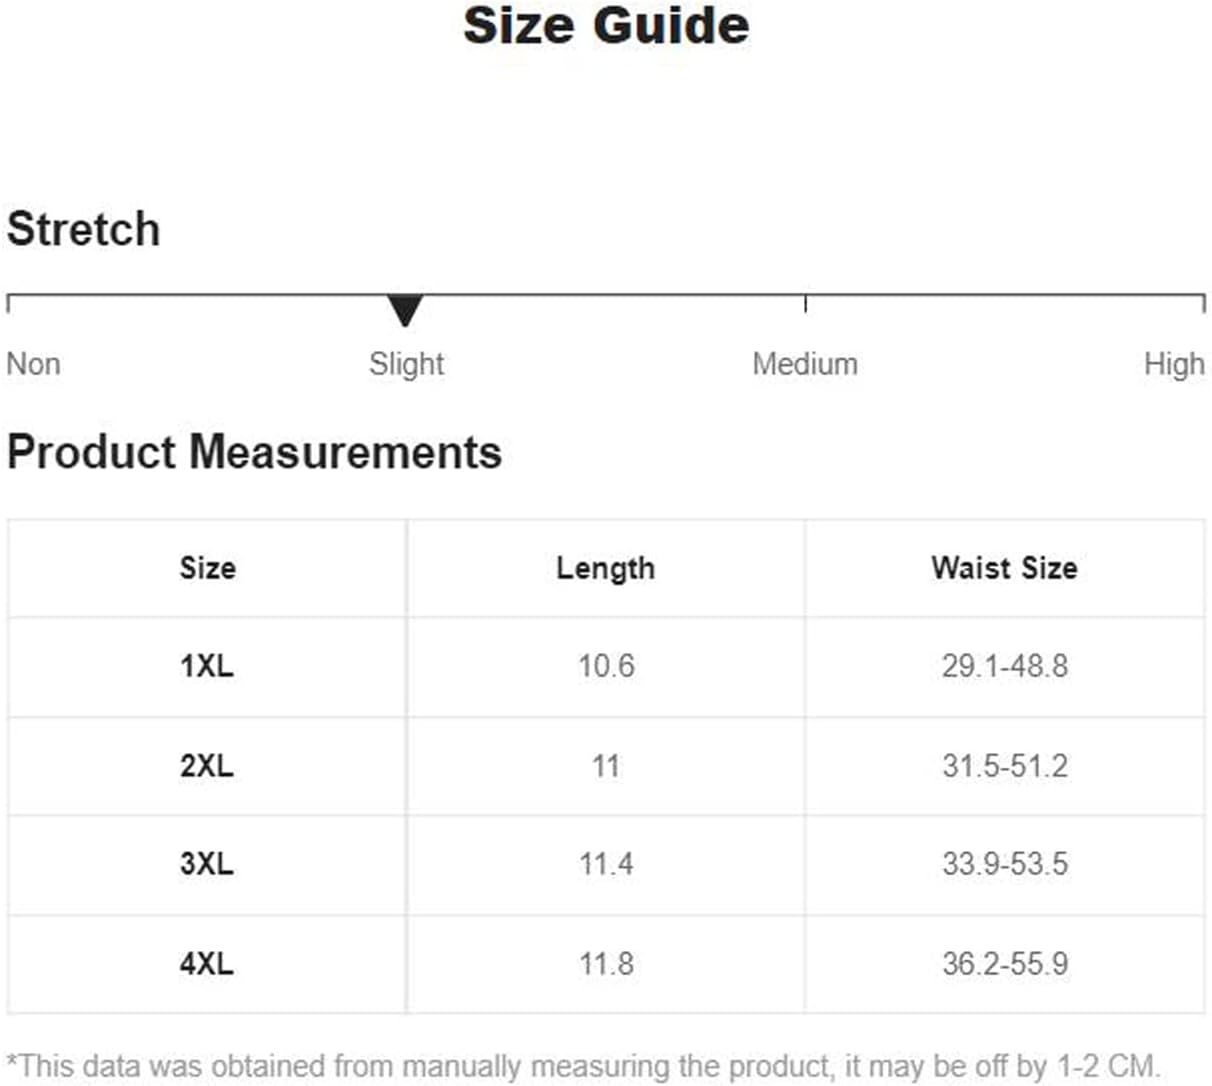
Task: Select the Non stretch label
Action: (34, 363)
